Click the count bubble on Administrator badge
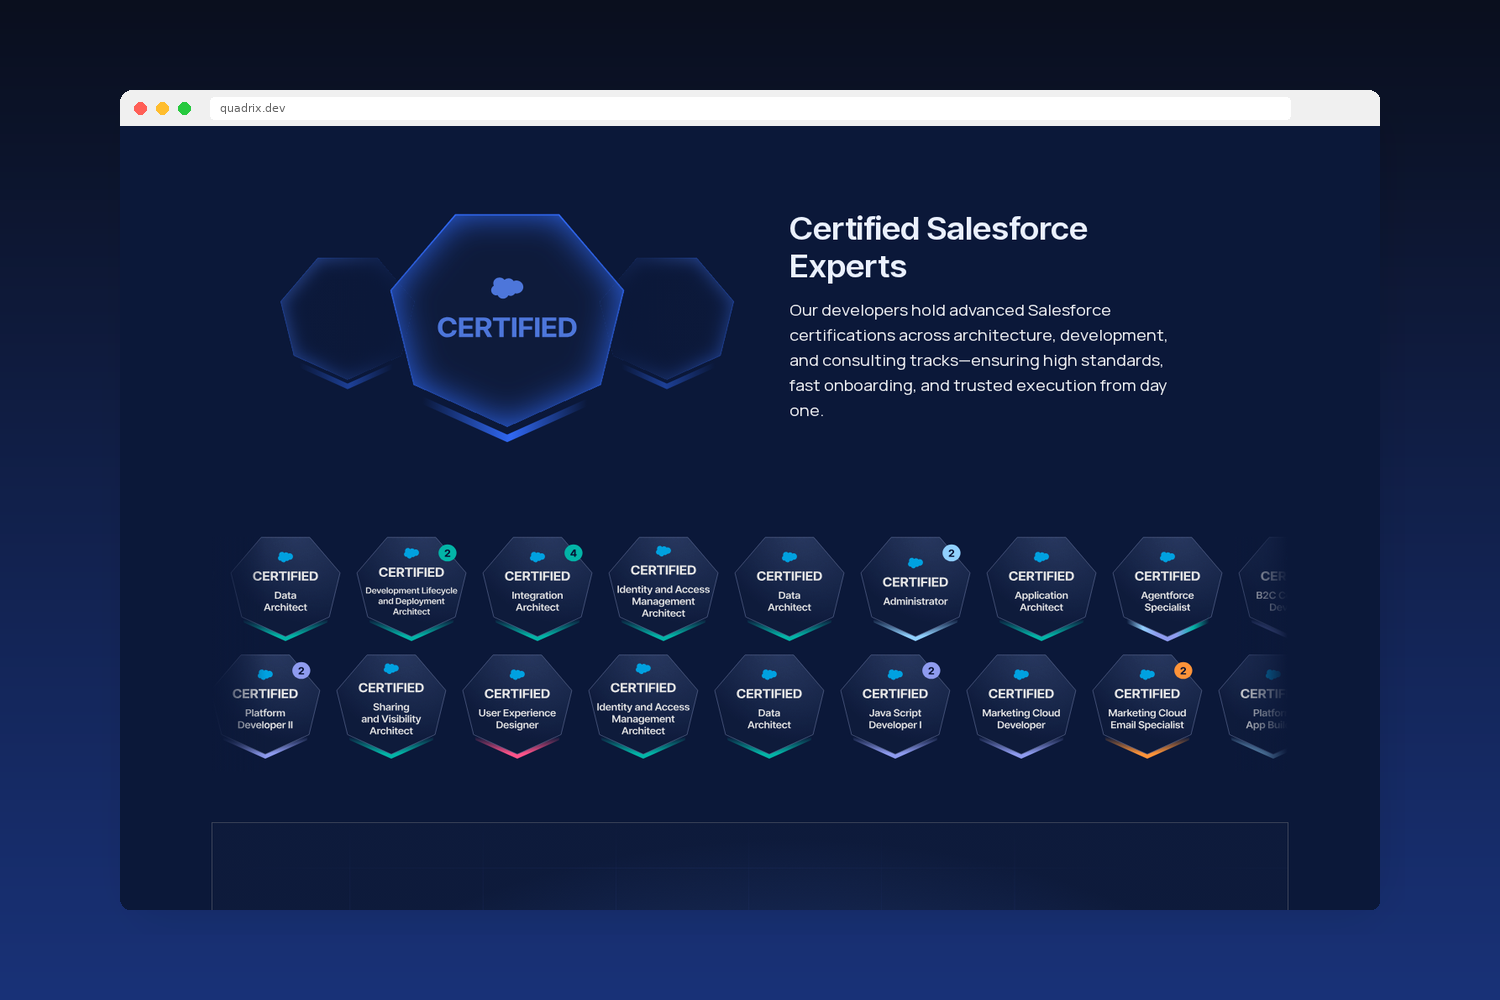 951,553
